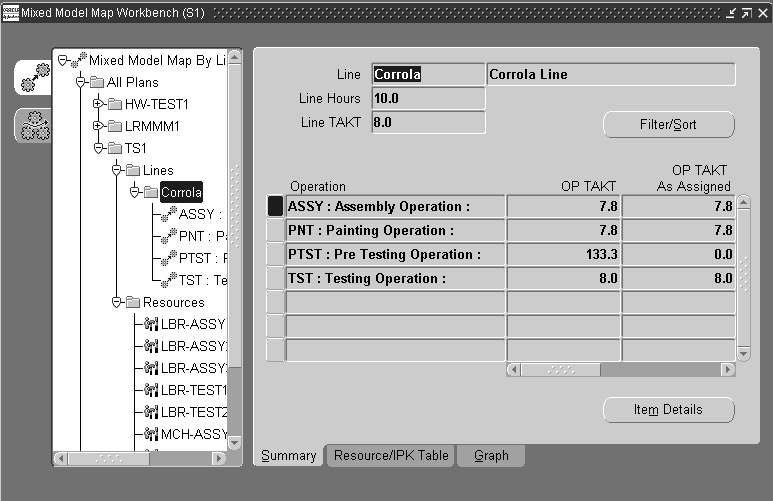Click ASSY : Assembly Operation cell
The height and width of the screenshot is (501, 773).
395,206
